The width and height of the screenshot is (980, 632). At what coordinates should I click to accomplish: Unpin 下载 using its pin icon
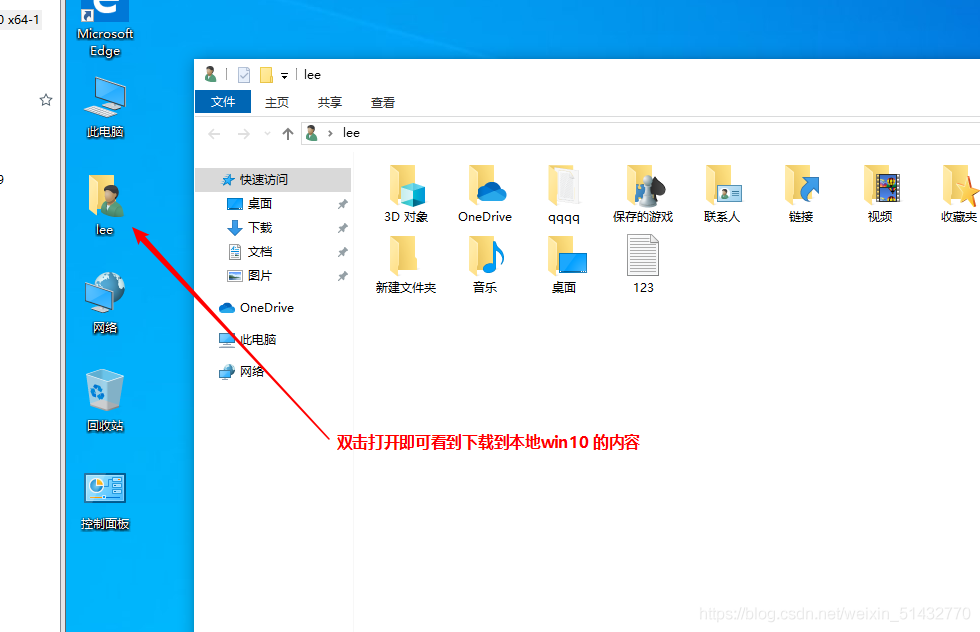click(x=342, y=228)
